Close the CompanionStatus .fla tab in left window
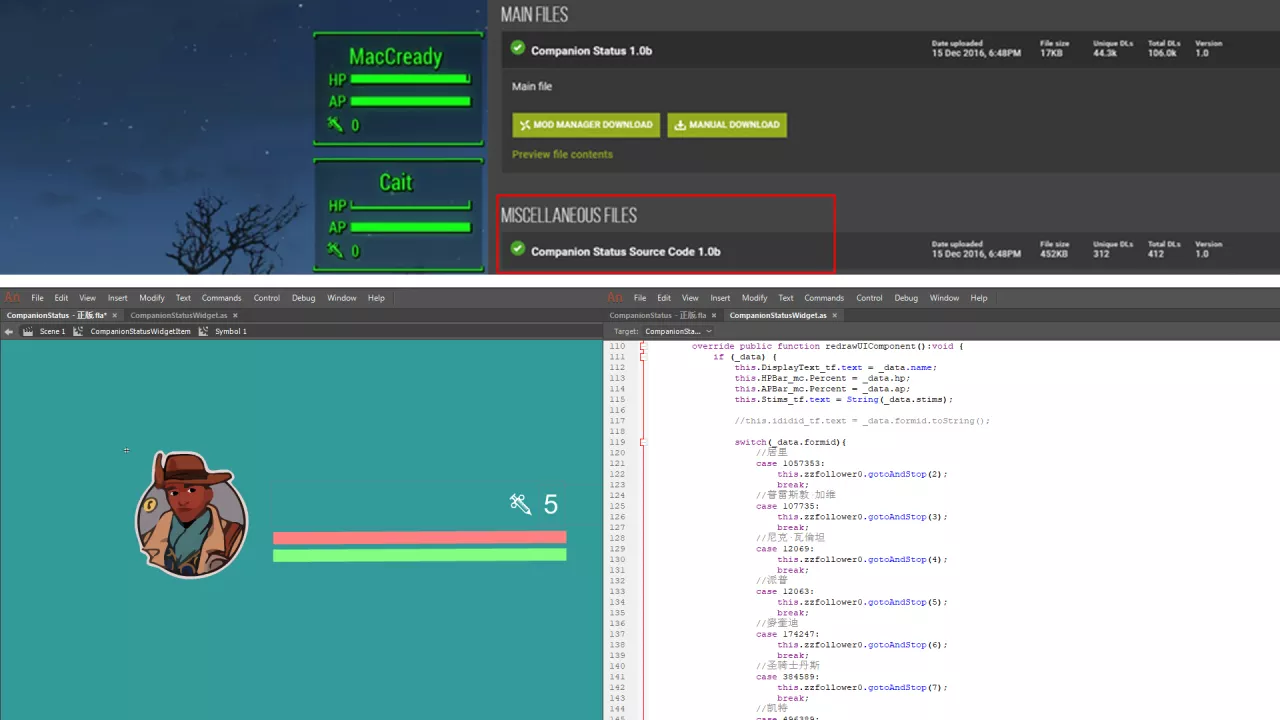Screen dimensions: 1280x720 (113, 315)
